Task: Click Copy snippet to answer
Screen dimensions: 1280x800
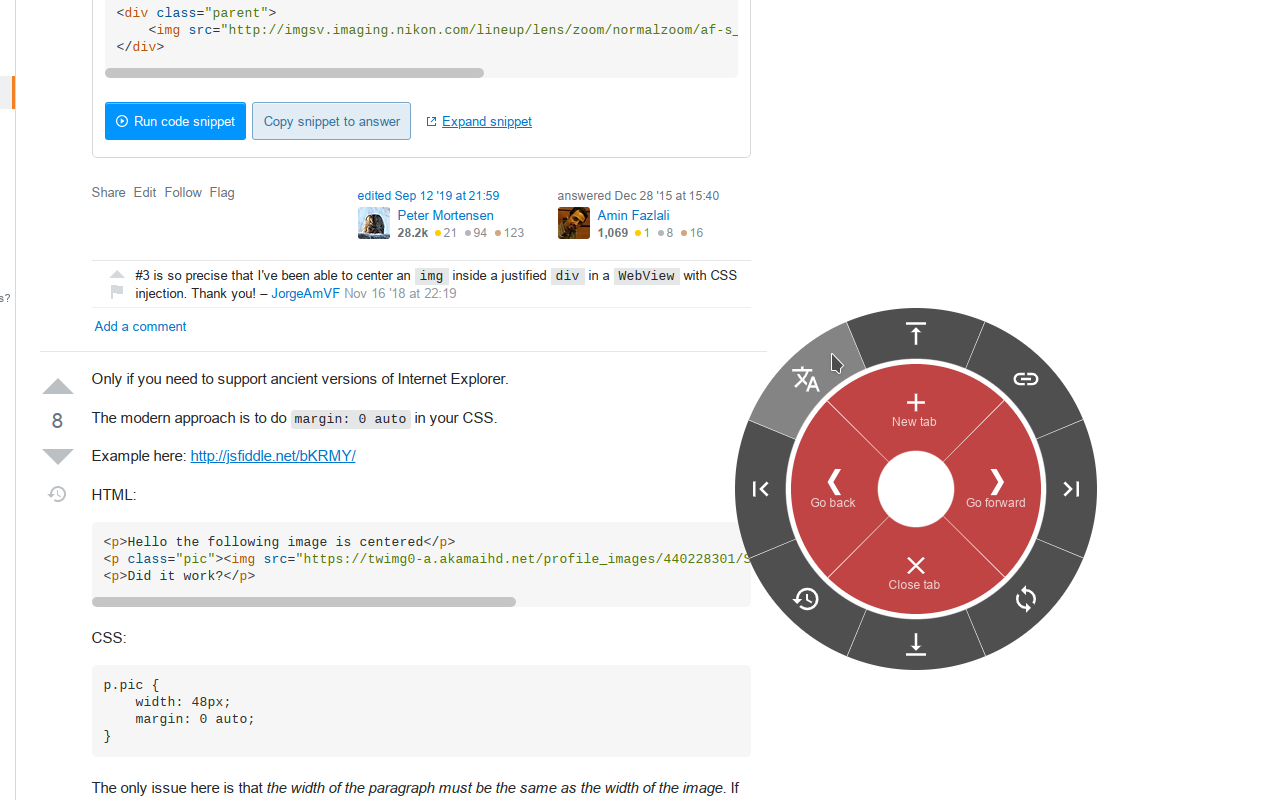Action: coord(331,121)
